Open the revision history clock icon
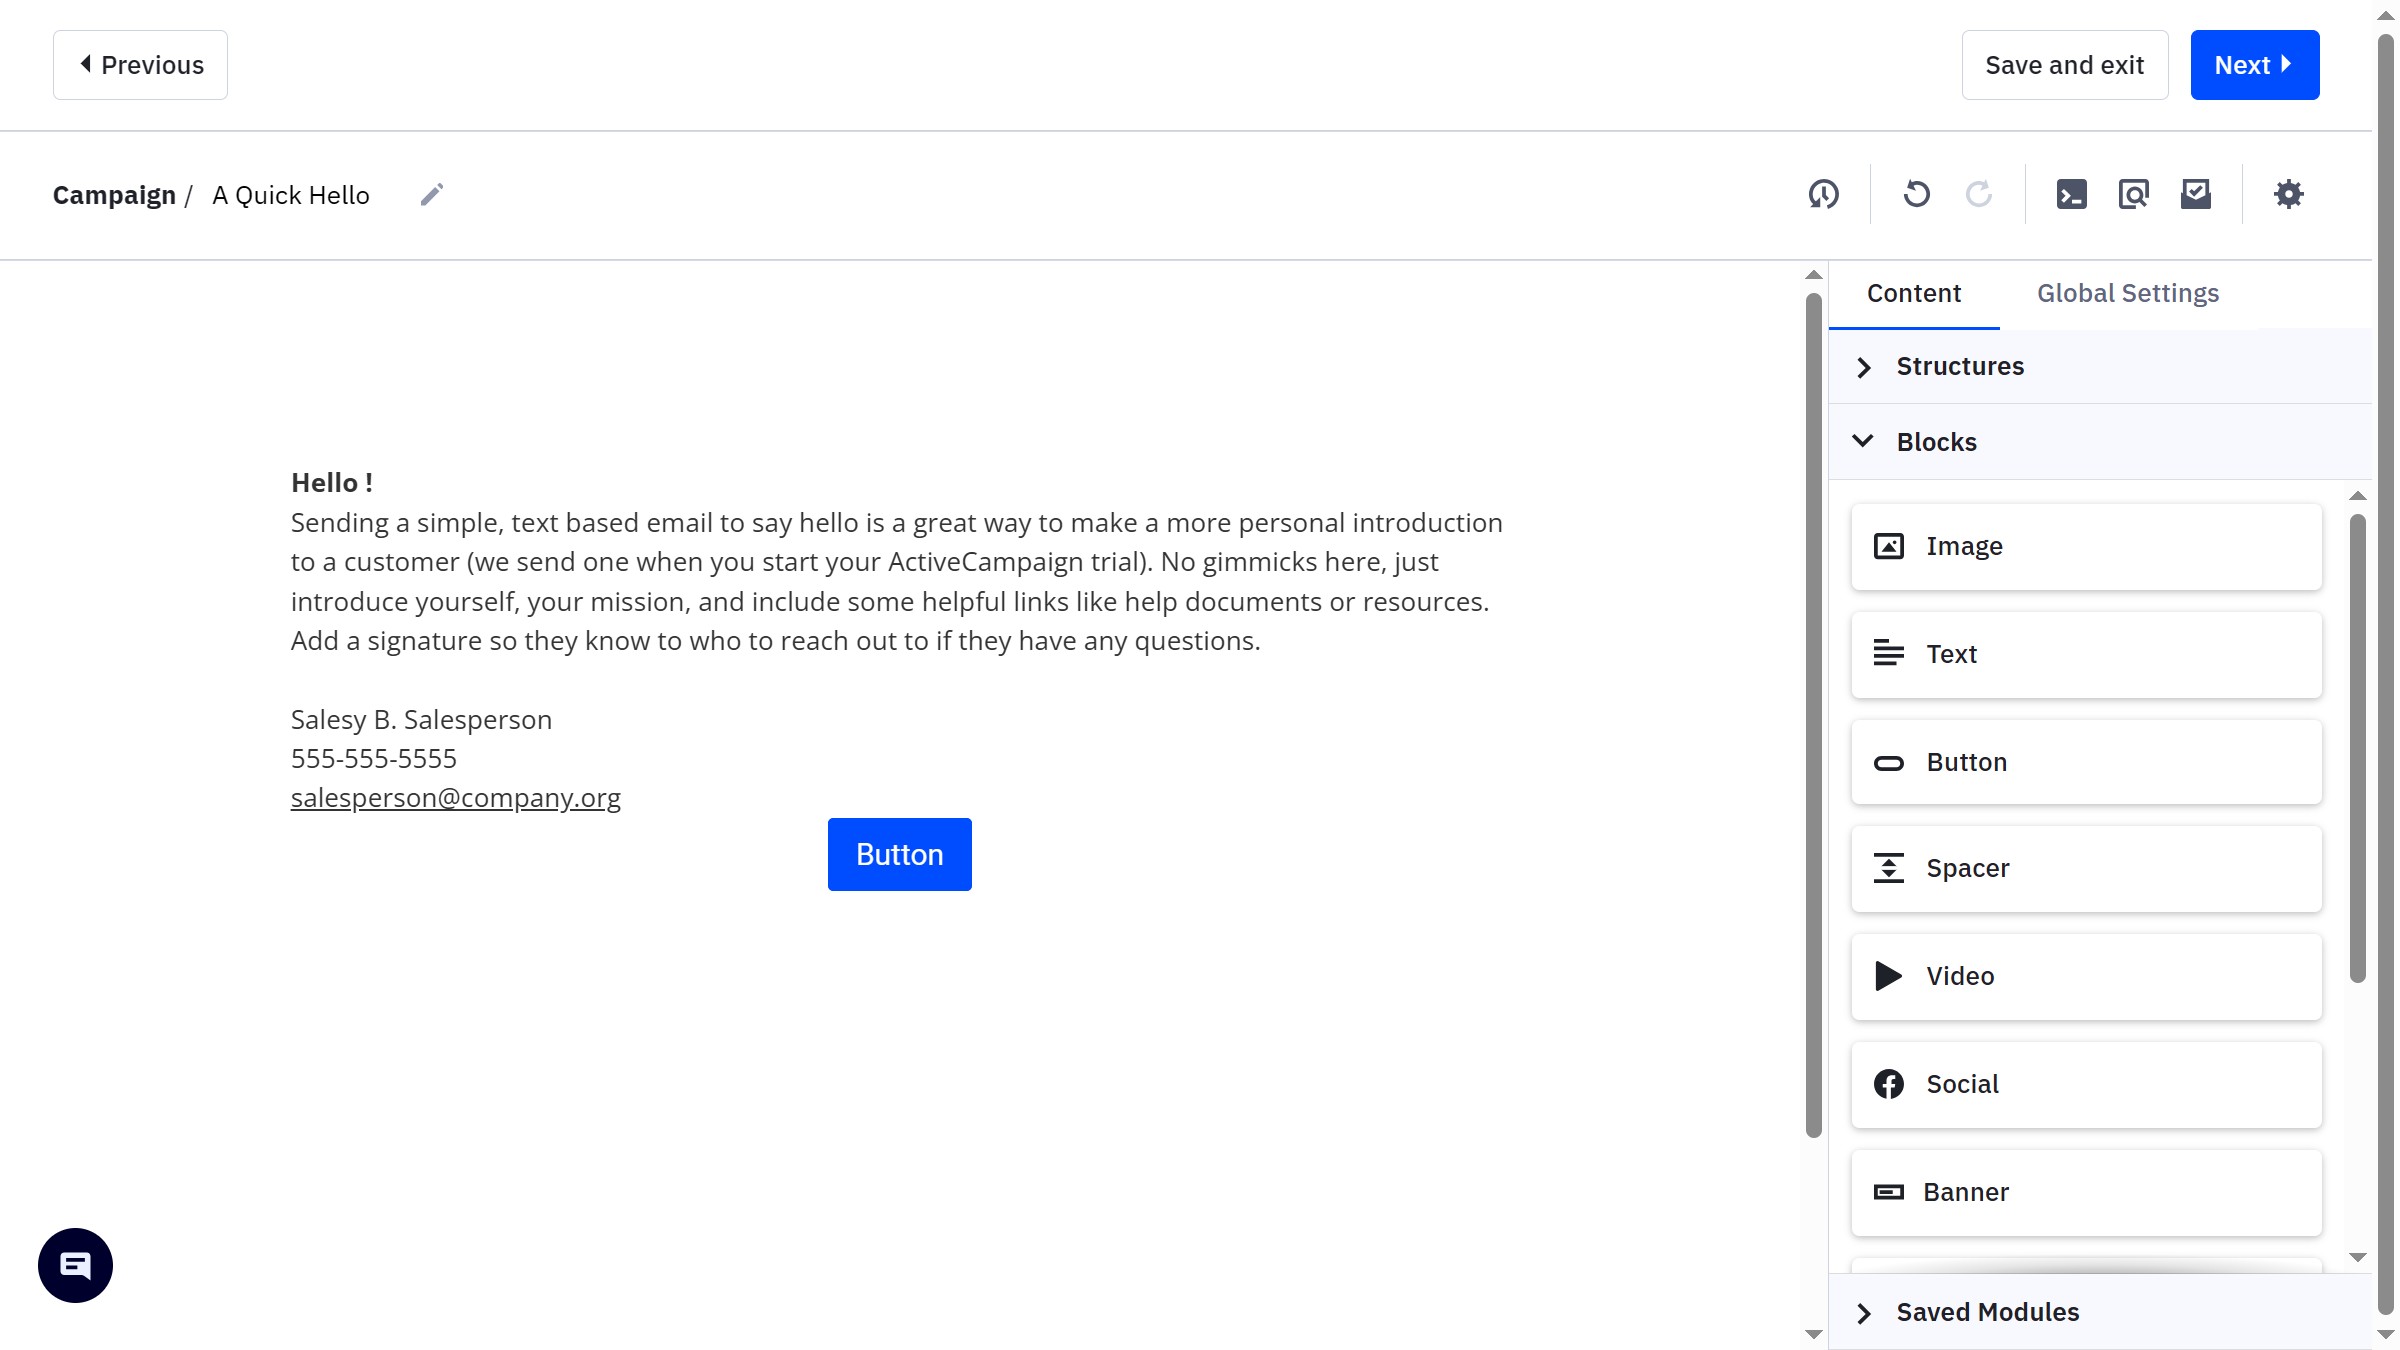Viewport: 2400px width, 1350px height. pyautogui.click(x=1823, y=194)
